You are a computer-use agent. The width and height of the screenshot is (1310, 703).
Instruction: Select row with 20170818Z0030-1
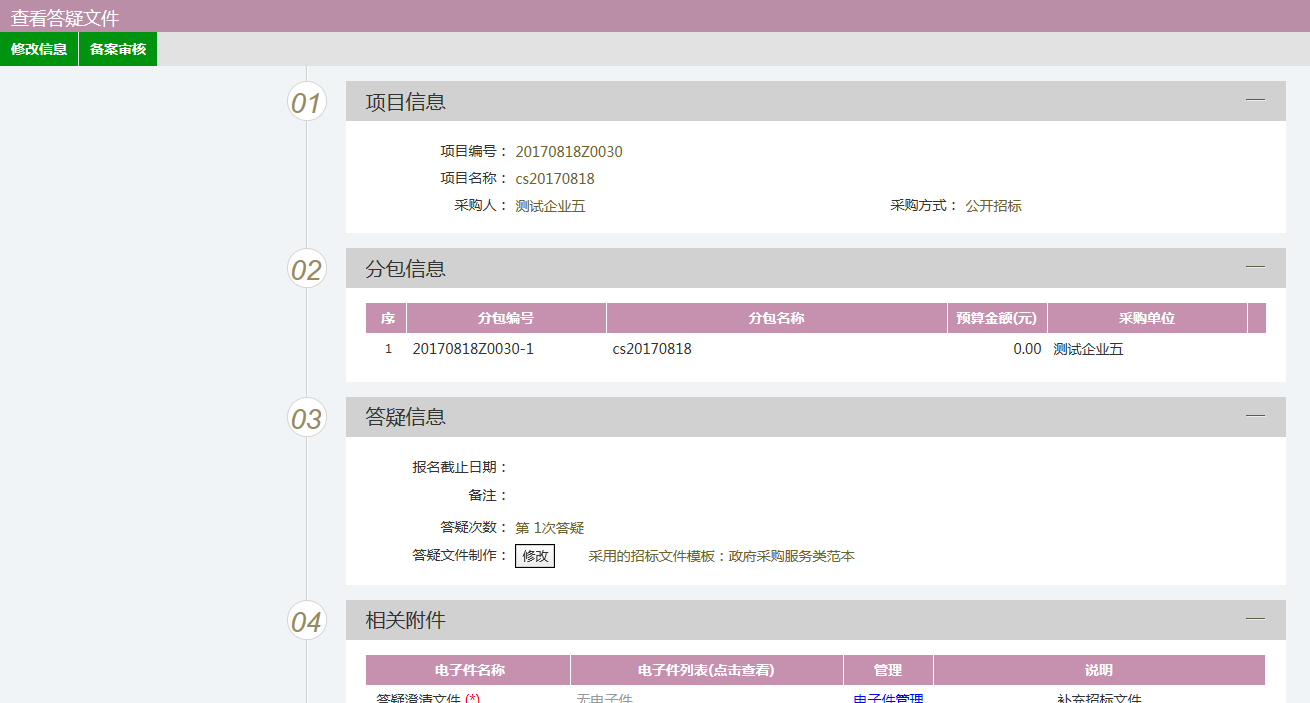tap(473, 349)
